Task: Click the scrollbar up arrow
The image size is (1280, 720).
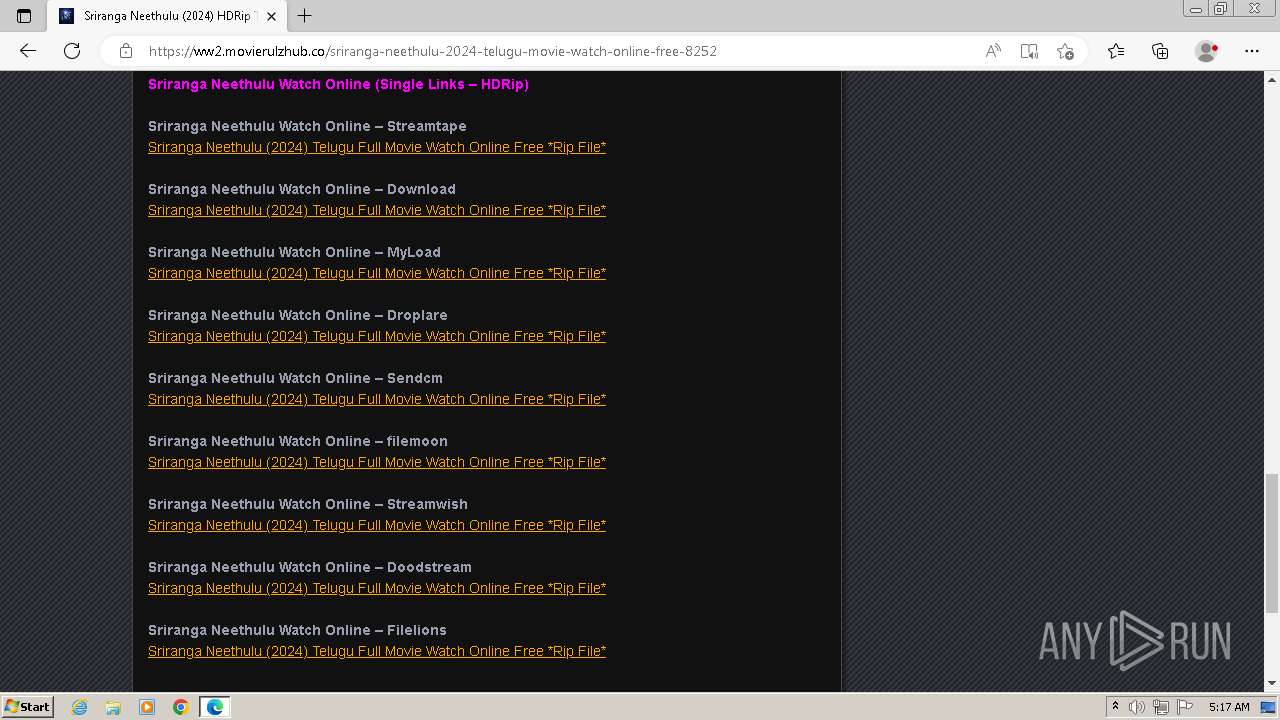Action: [1272, 78]
